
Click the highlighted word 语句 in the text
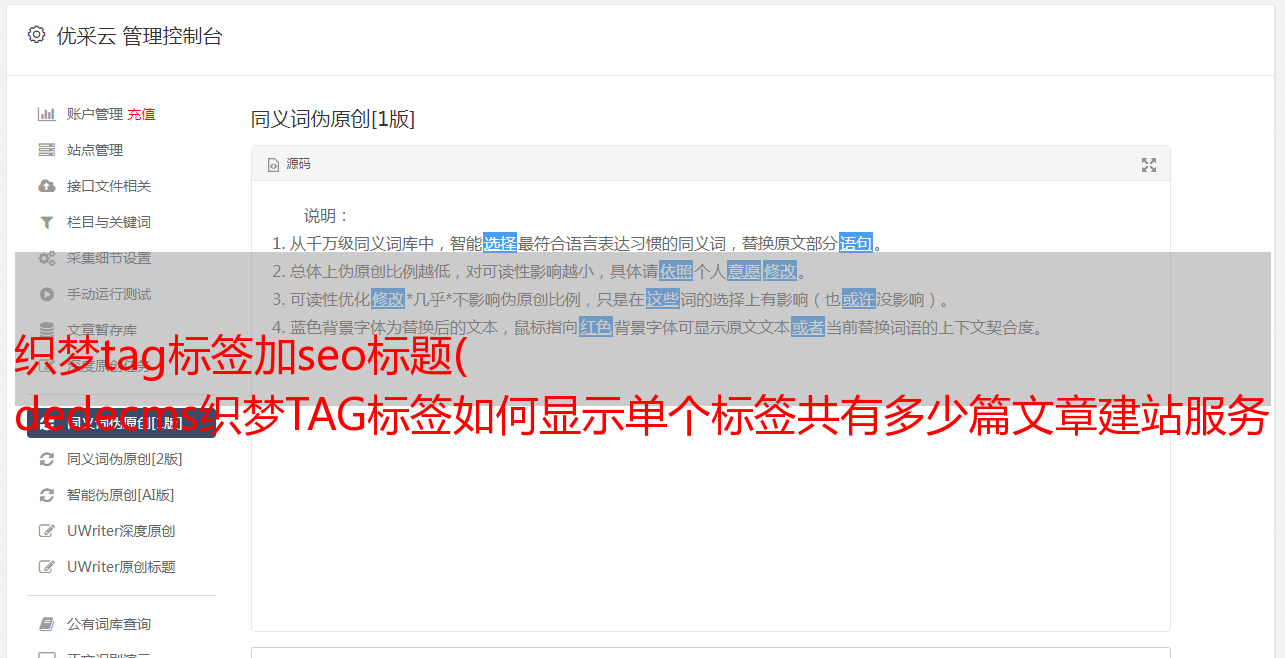click(856, 243)
